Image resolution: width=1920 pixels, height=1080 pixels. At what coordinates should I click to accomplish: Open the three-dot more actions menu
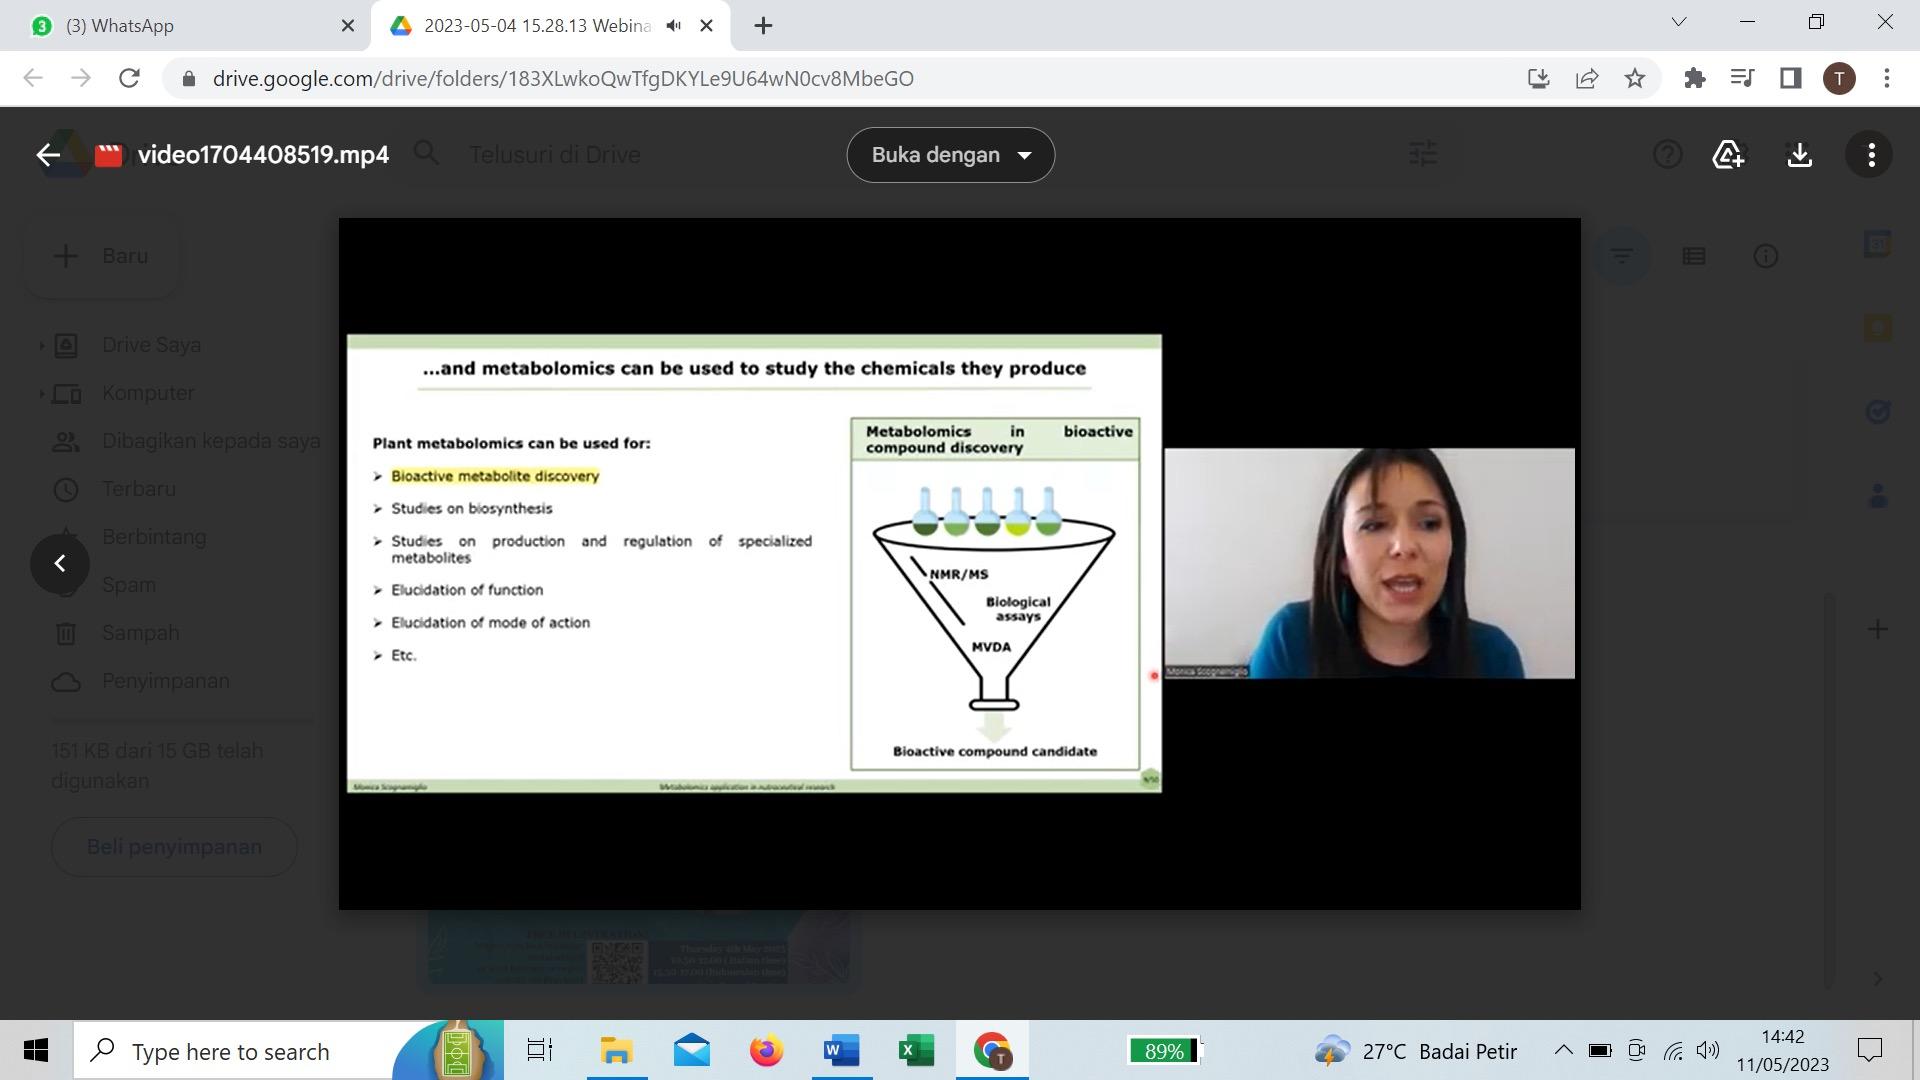tap(1871, 155)
